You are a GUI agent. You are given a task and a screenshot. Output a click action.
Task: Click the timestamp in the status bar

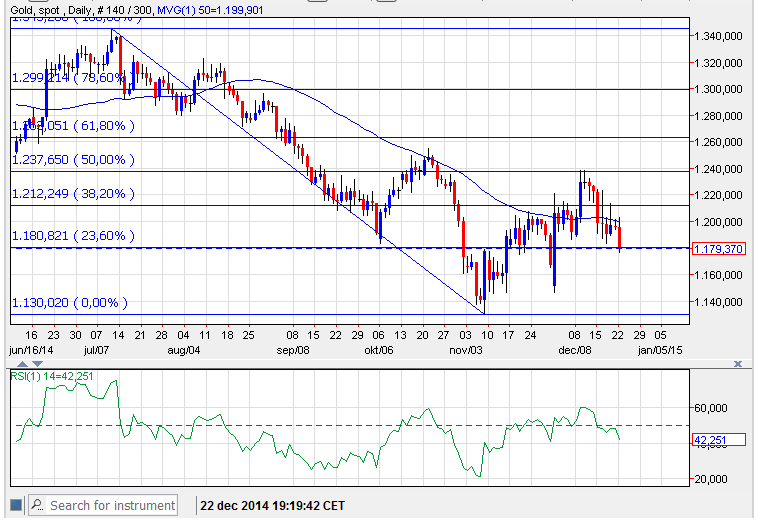pos(274,505)
